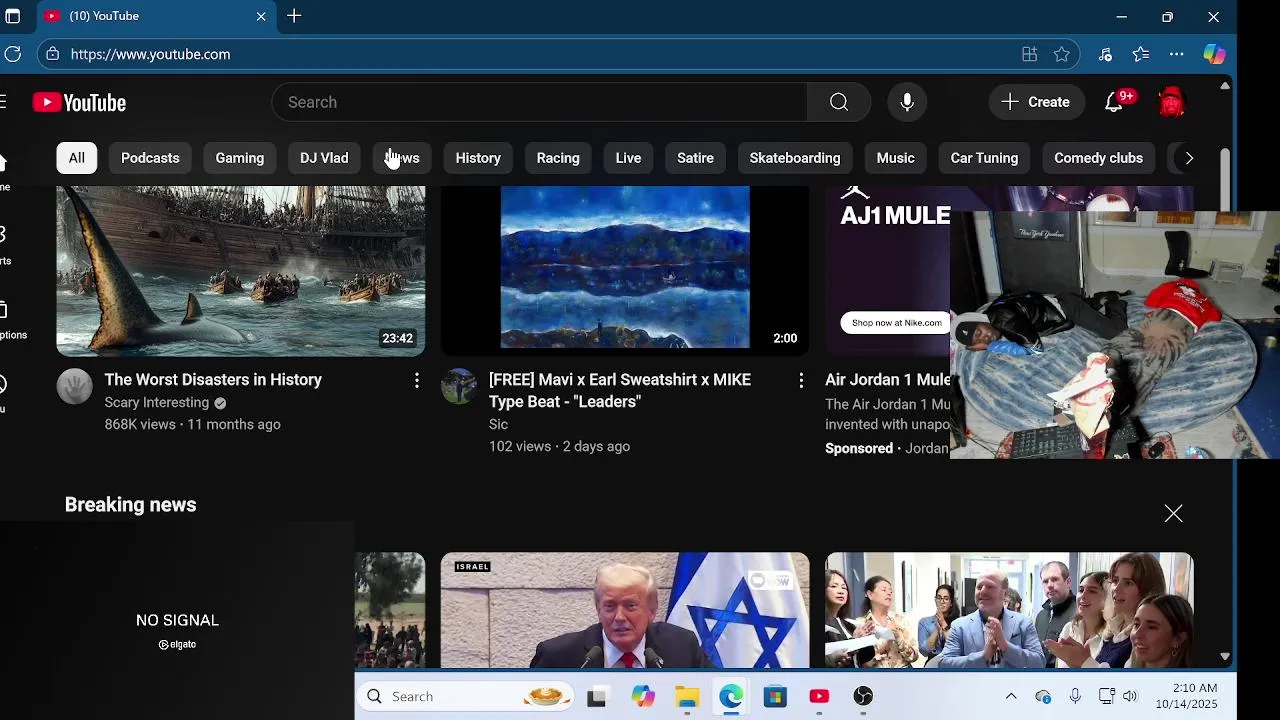Open the notifications bell
The width and height of the screenshot is (1280, 720).
(x=1114, y=102)
